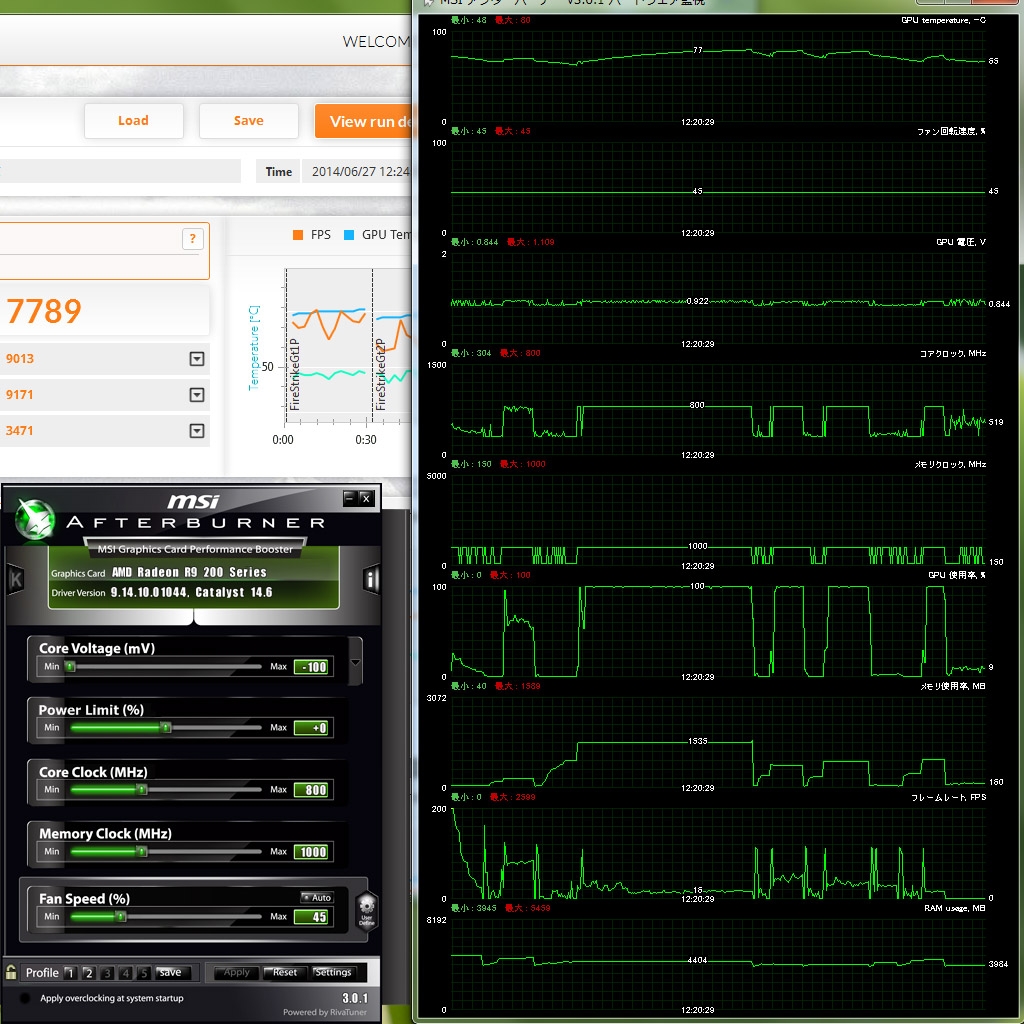Click the RAM usage graph in the monitor

pos(718,965)
